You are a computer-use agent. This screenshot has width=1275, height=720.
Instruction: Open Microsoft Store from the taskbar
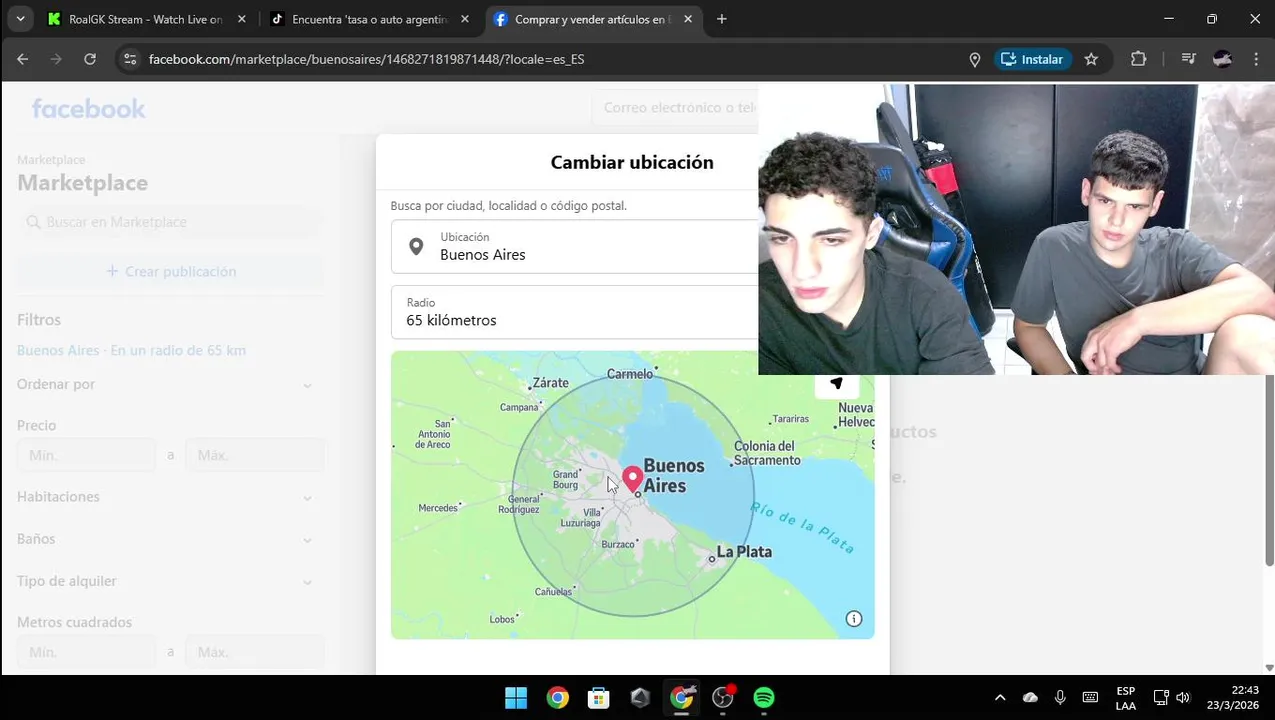click(x=599, y=698)
